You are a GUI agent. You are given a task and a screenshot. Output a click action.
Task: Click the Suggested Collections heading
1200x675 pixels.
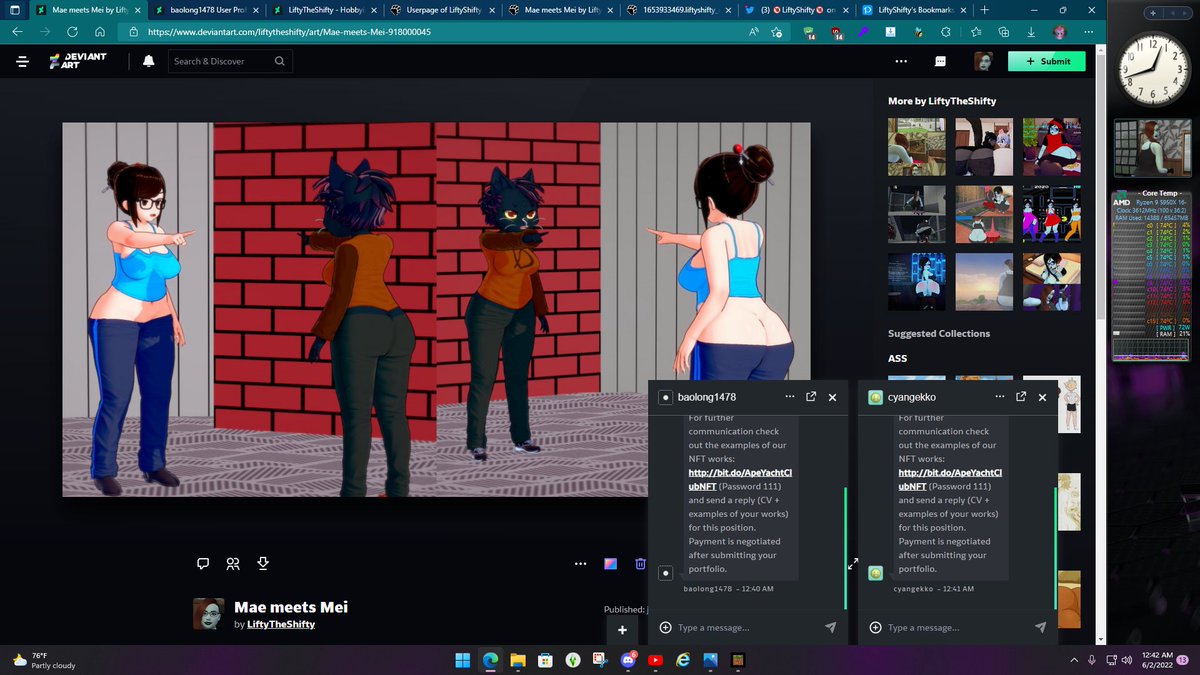[x=939, y=333]
